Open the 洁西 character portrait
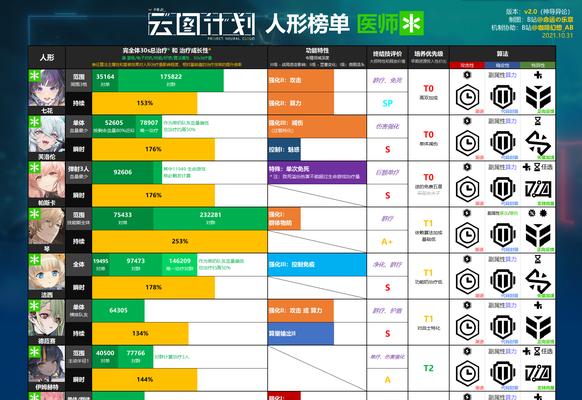Screen dimensions: 582x400 point(47,272)
